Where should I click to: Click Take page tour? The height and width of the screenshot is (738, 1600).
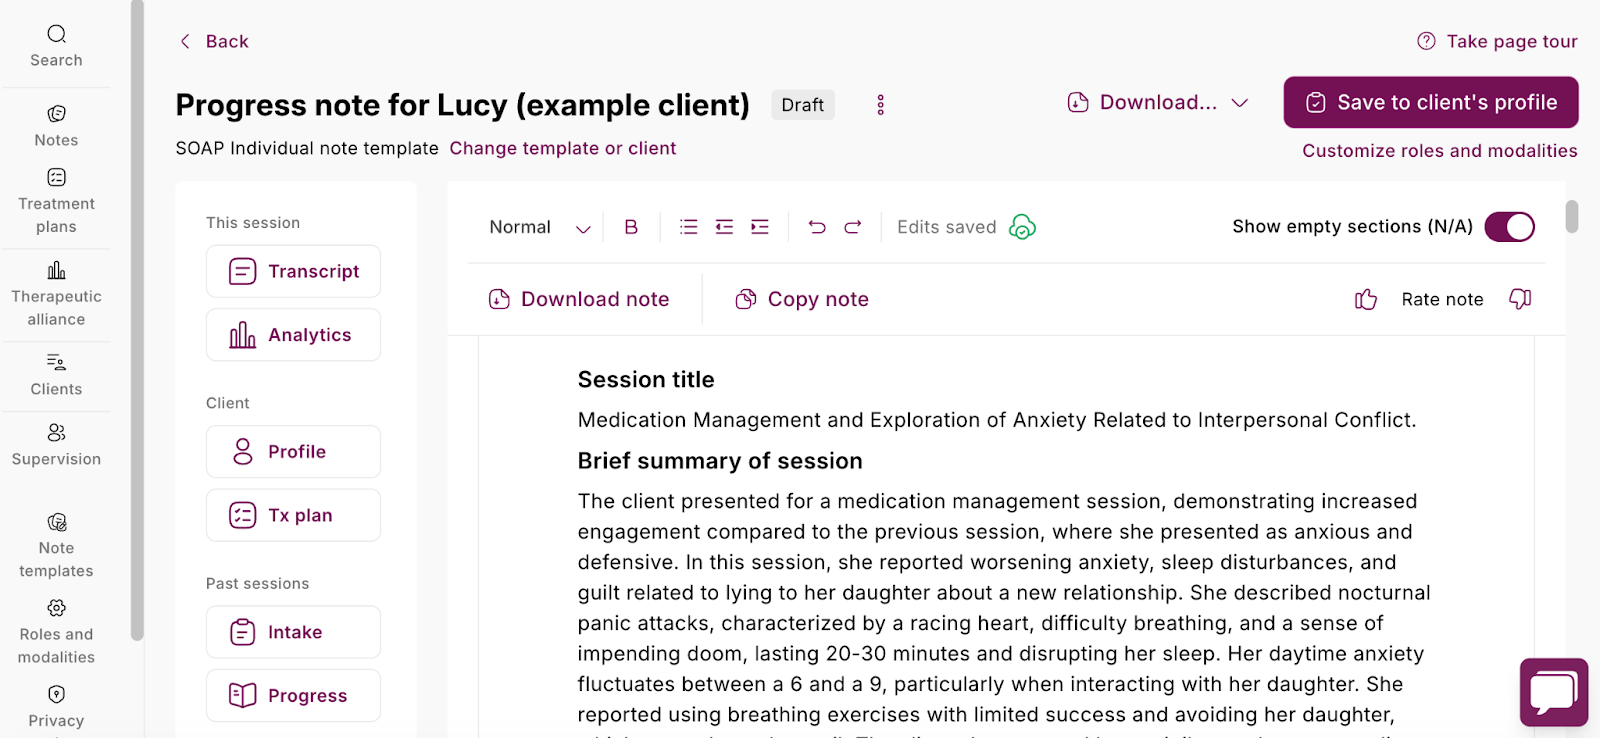click(1497, 41)
